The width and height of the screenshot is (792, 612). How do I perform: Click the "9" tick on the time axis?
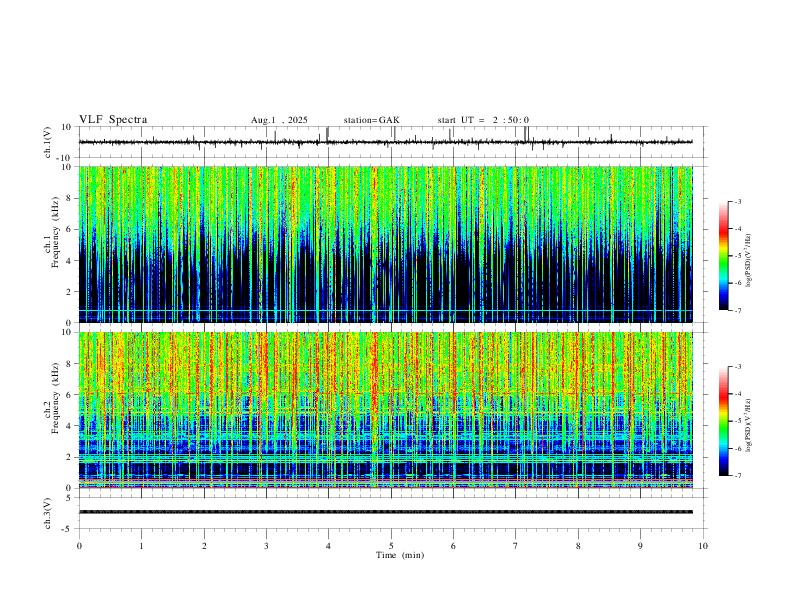click(640, 546)
